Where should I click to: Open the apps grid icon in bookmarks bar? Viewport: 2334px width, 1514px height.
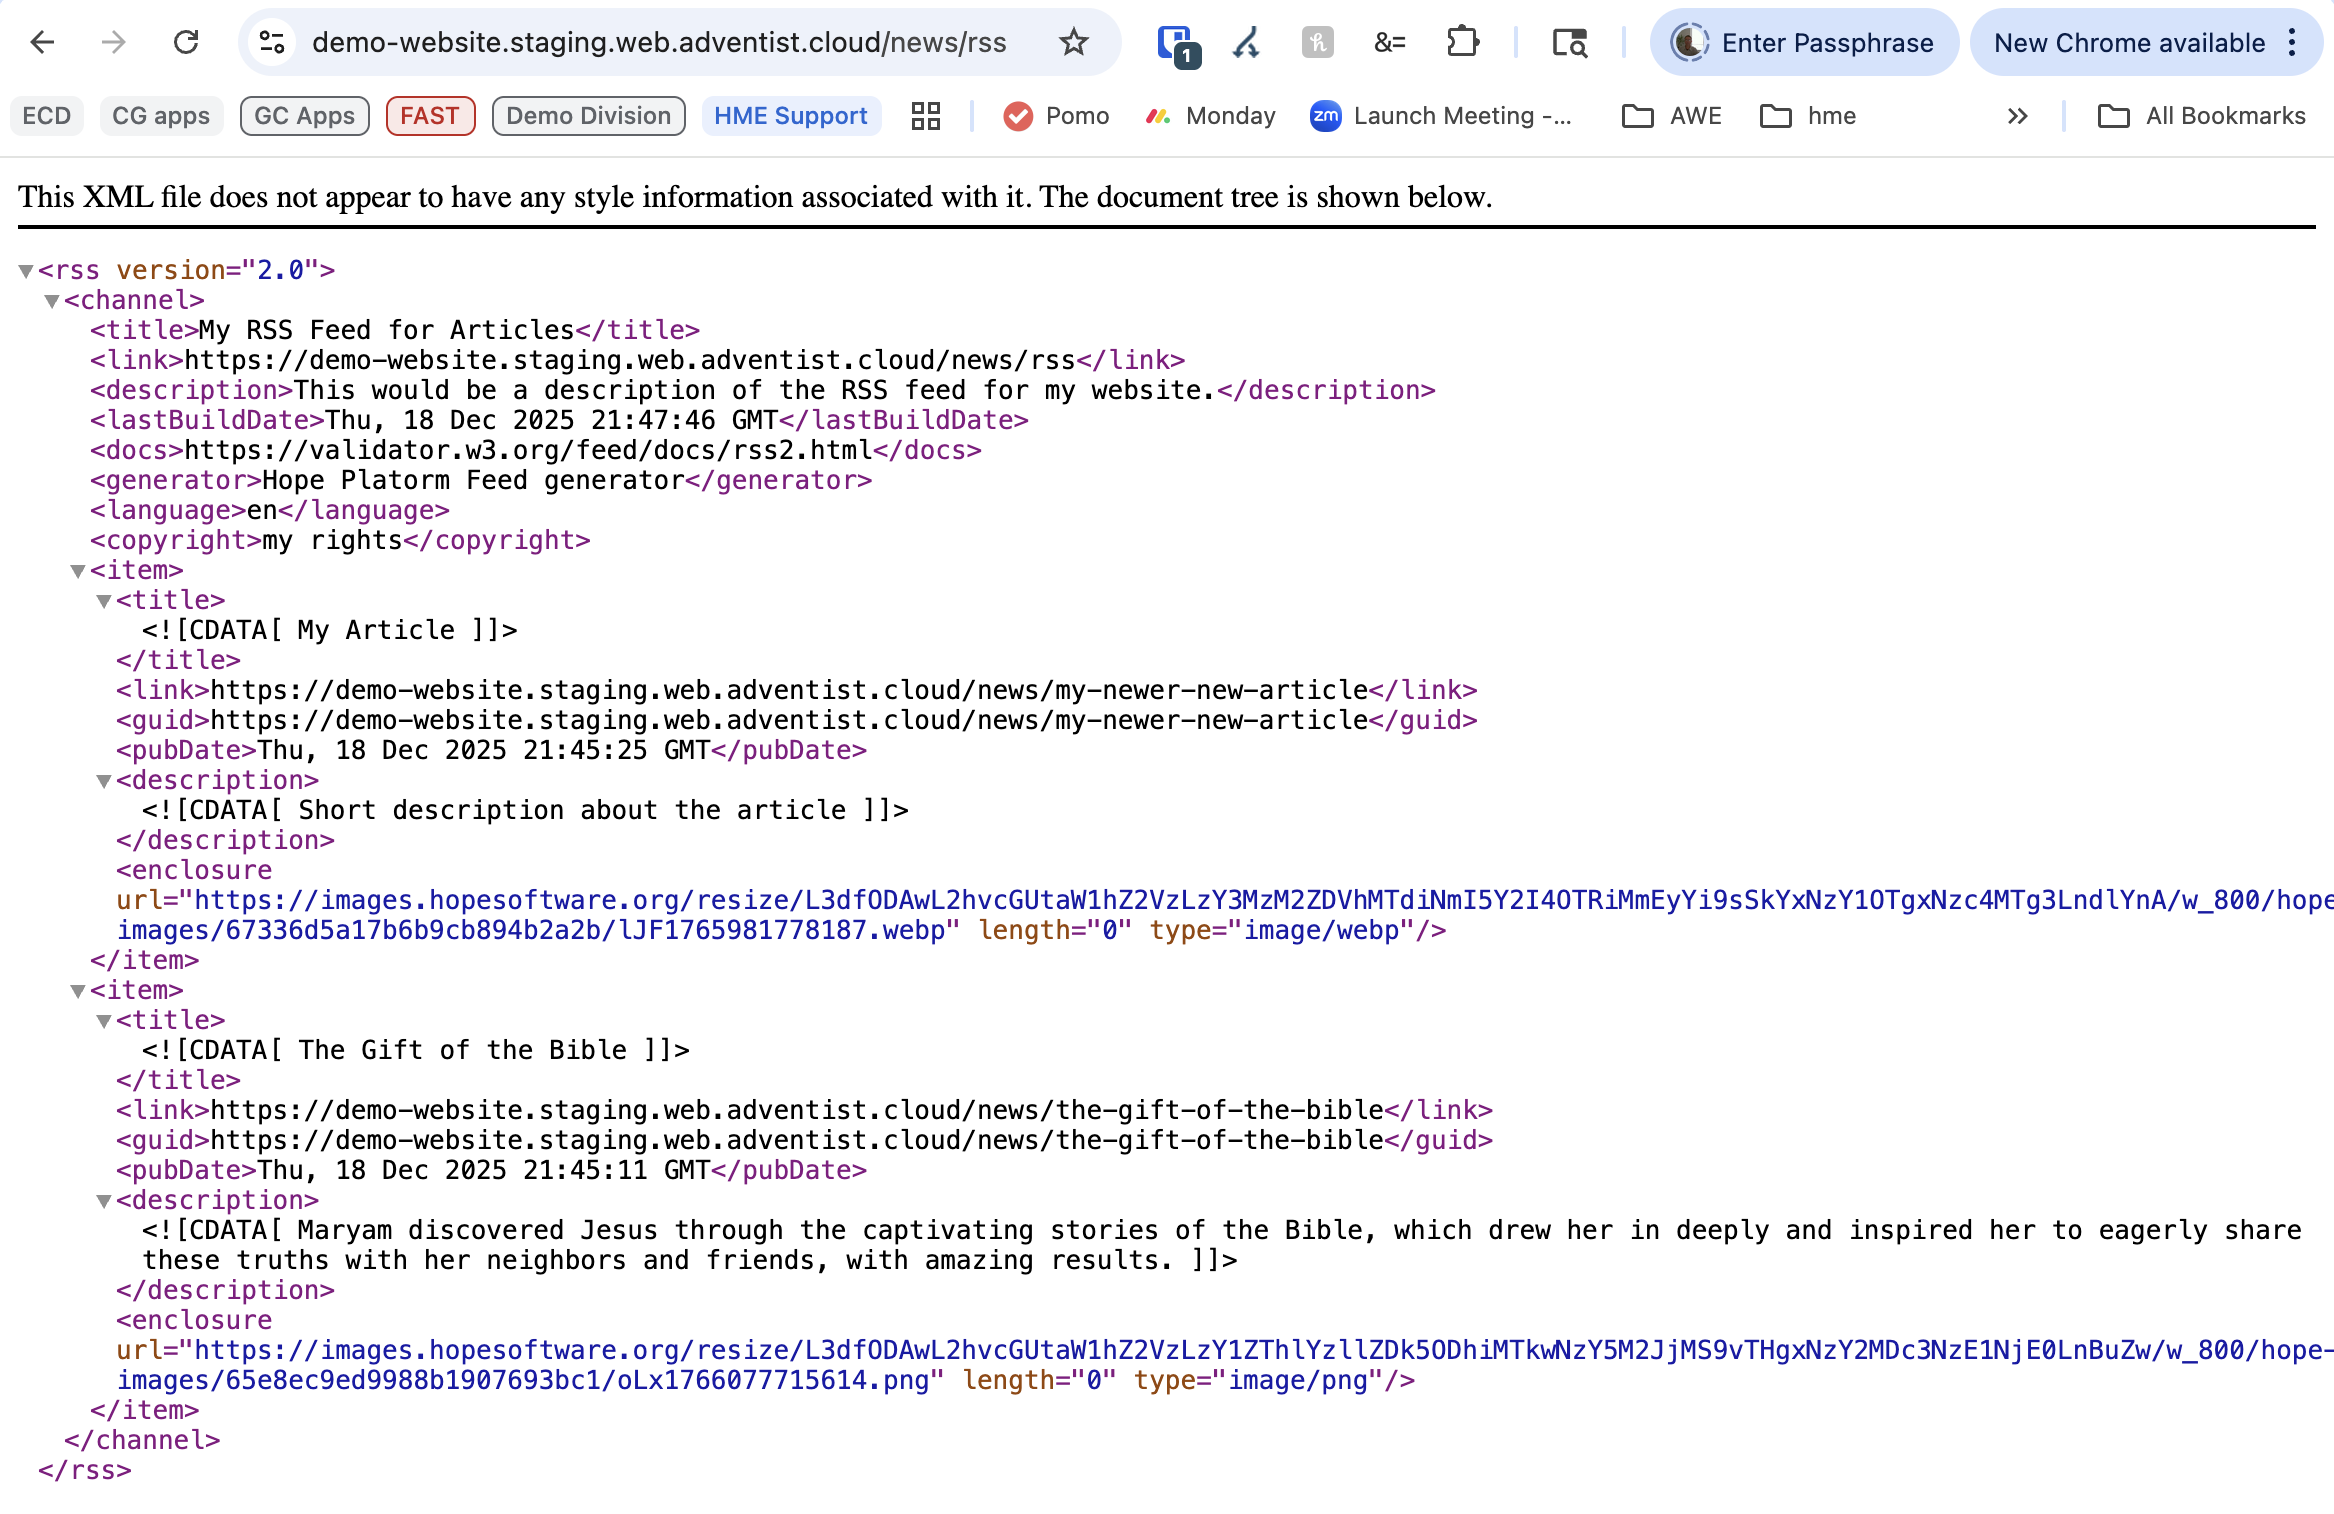[925, 116]
